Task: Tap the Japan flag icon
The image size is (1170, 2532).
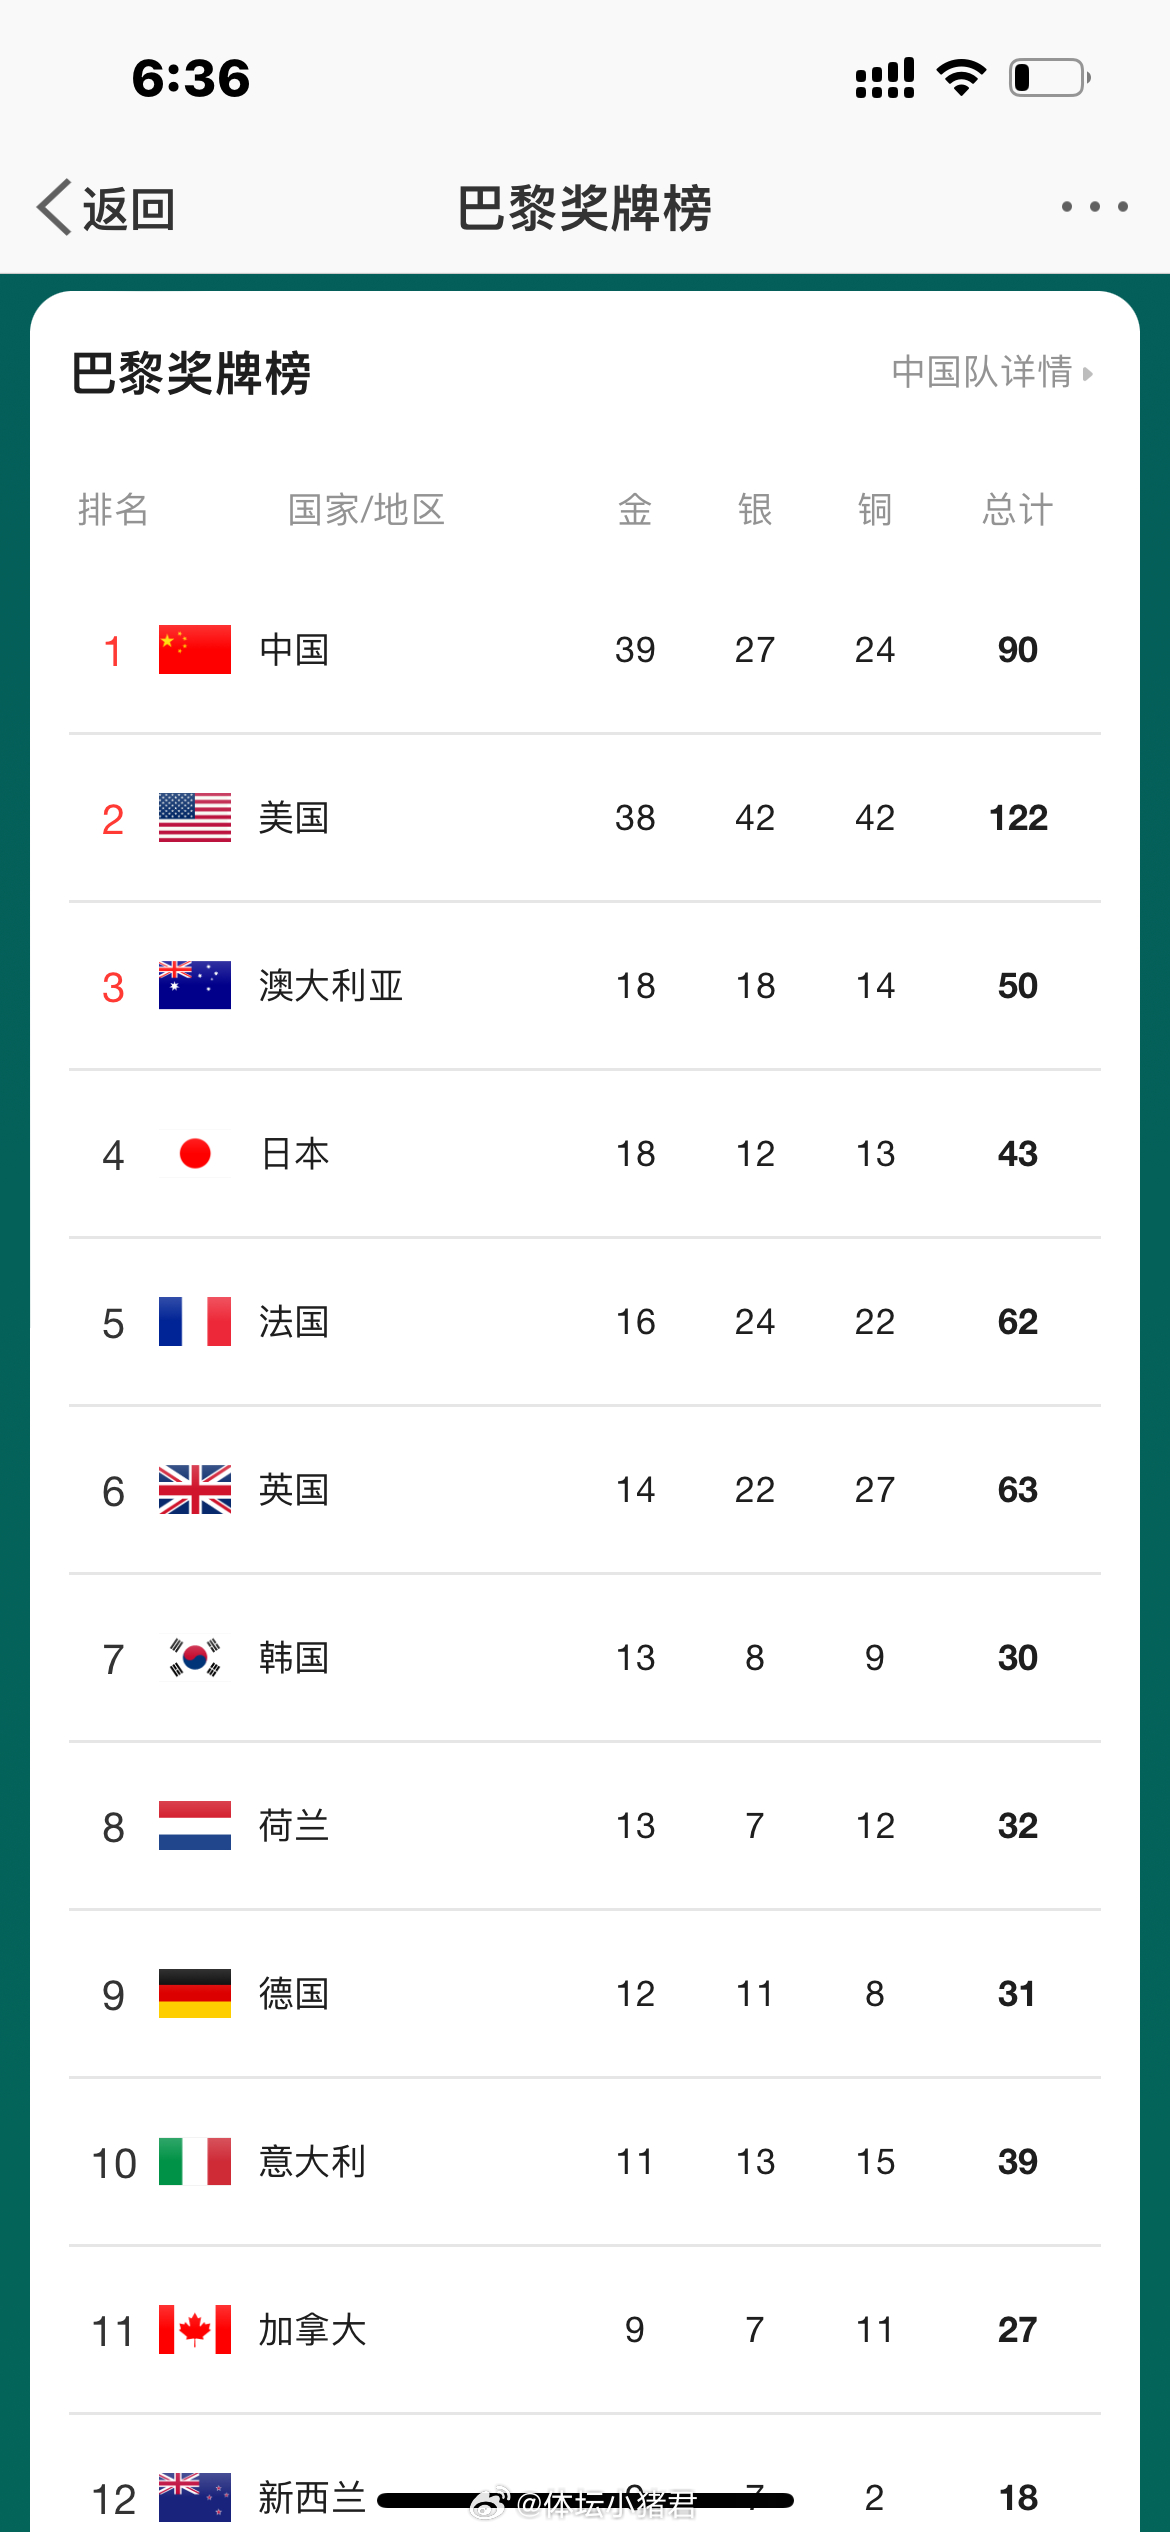Action: [195, 1154]
